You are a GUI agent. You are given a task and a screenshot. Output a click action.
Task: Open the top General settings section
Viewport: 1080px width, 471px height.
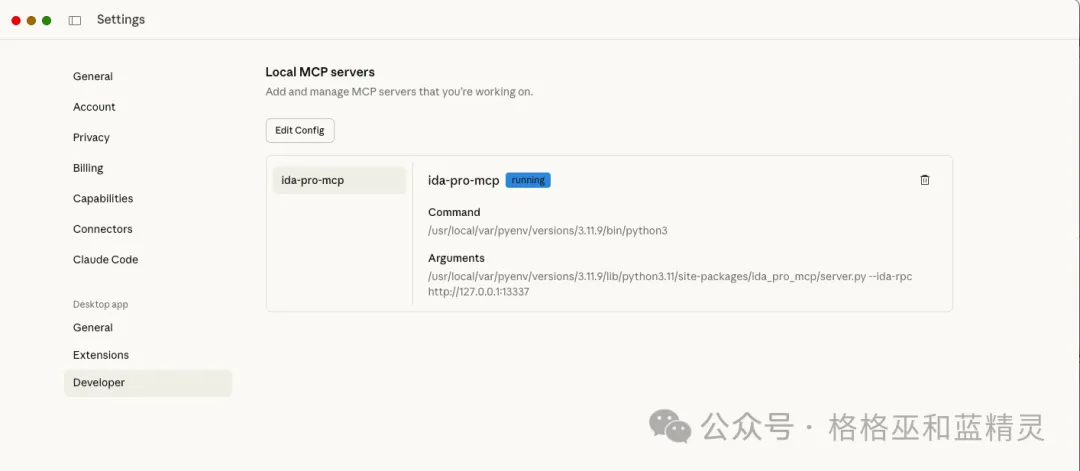click(x=93, y=76)
